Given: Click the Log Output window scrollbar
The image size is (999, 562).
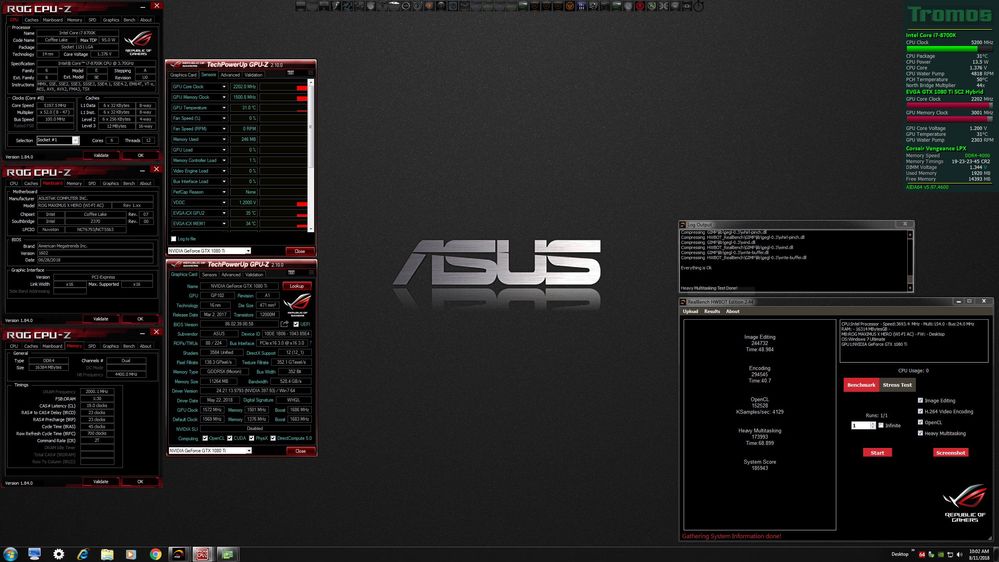Looking at the screenshot, I should [910, 261].
